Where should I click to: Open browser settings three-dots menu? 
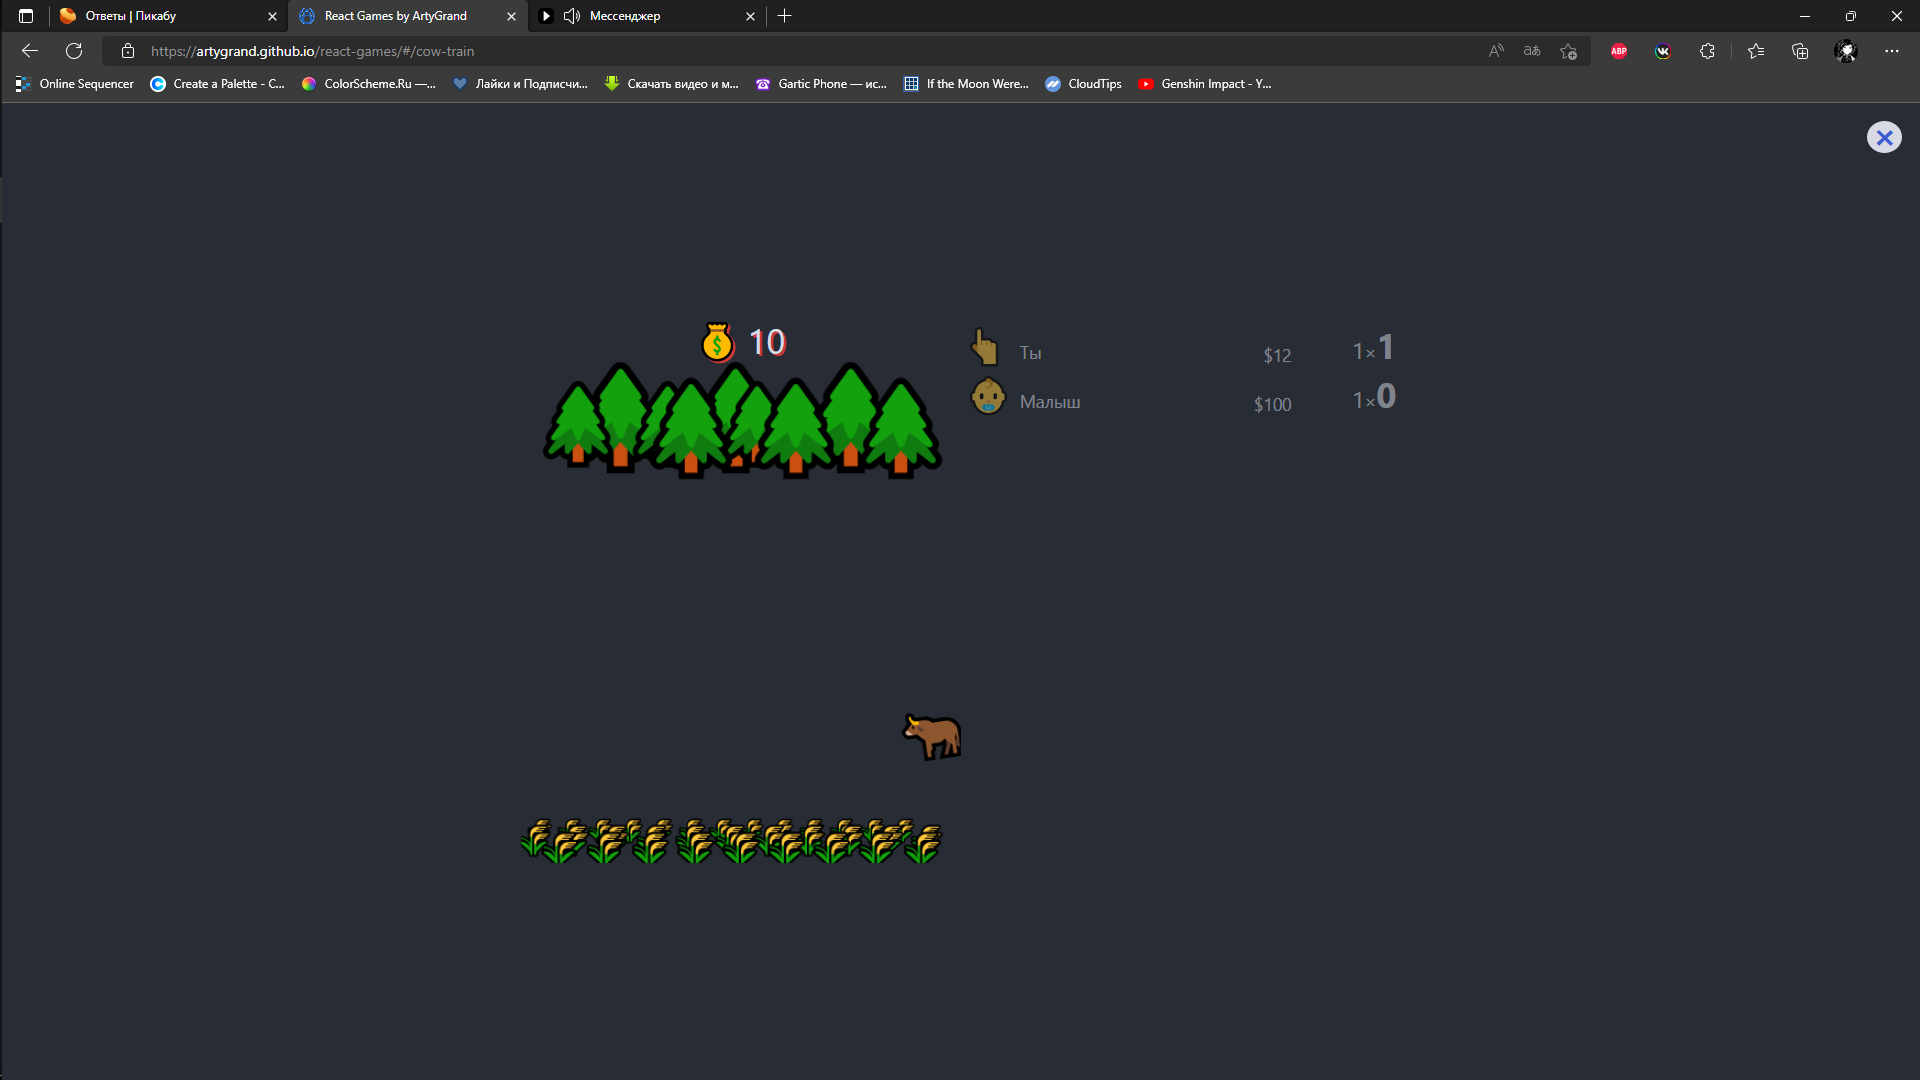pyautogui.click(x=1891, y=51)
